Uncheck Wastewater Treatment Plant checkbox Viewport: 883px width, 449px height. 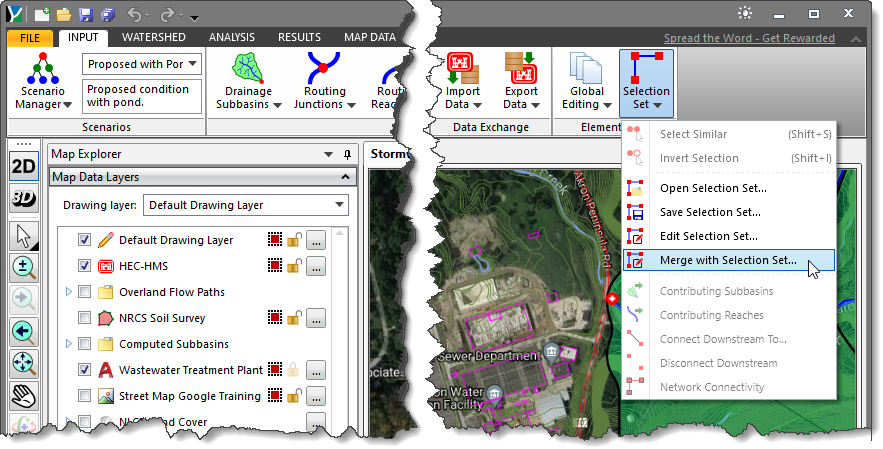84,370
